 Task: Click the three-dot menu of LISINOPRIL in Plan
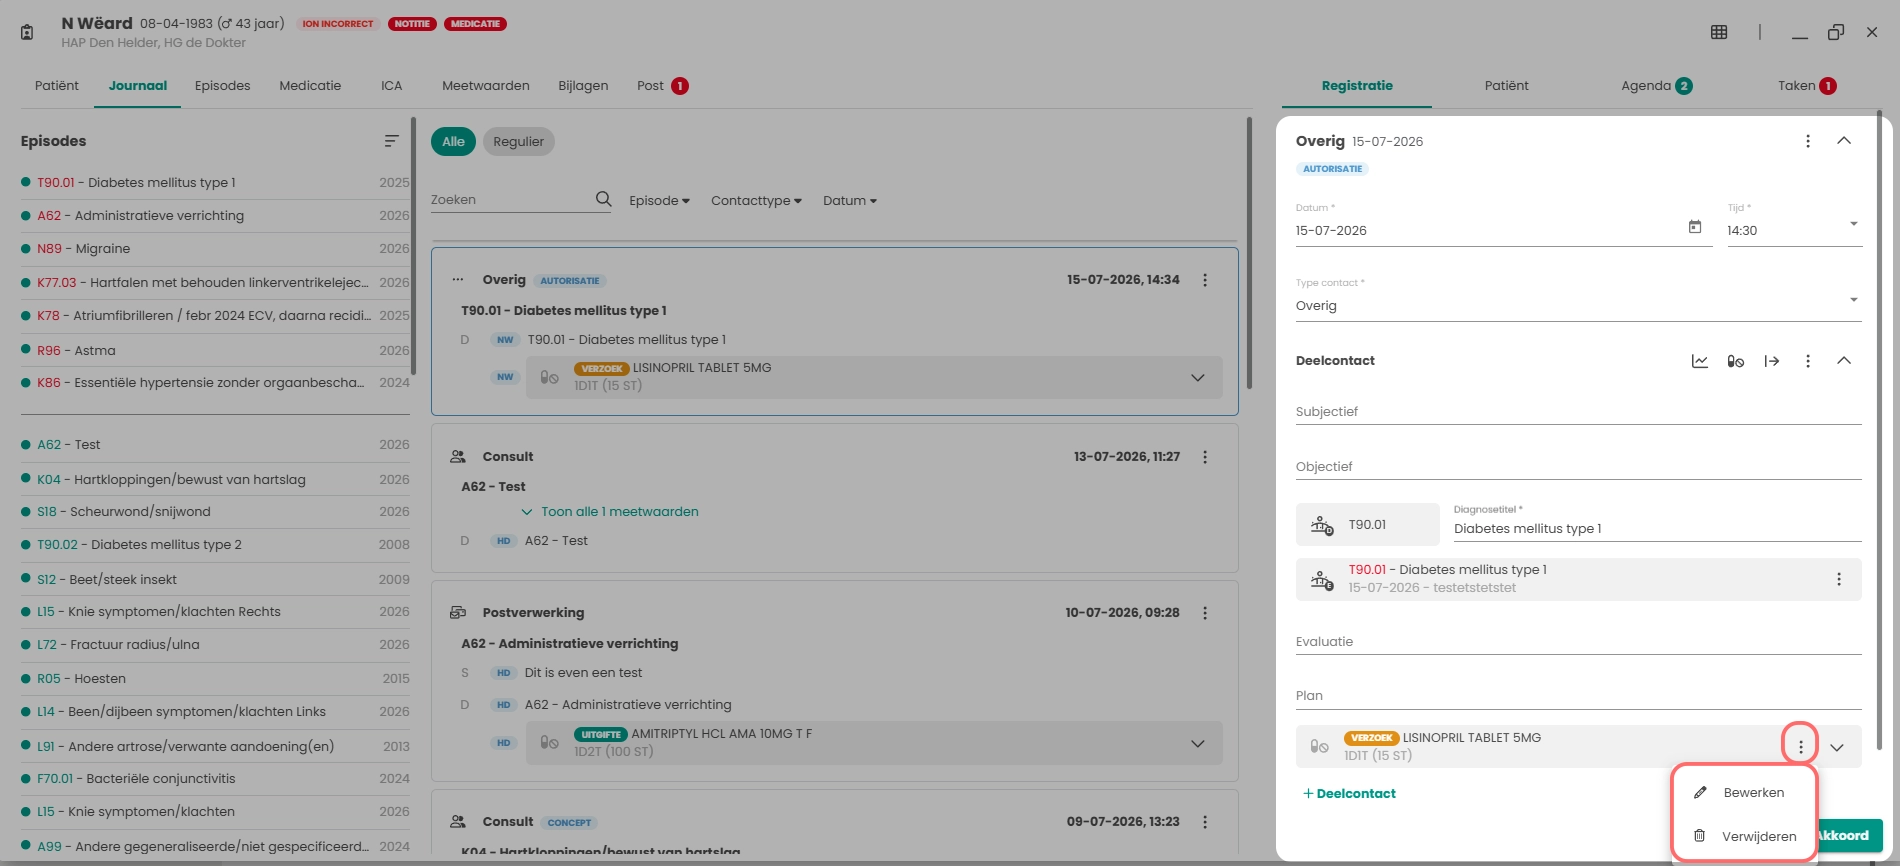tap(1801, 747)
